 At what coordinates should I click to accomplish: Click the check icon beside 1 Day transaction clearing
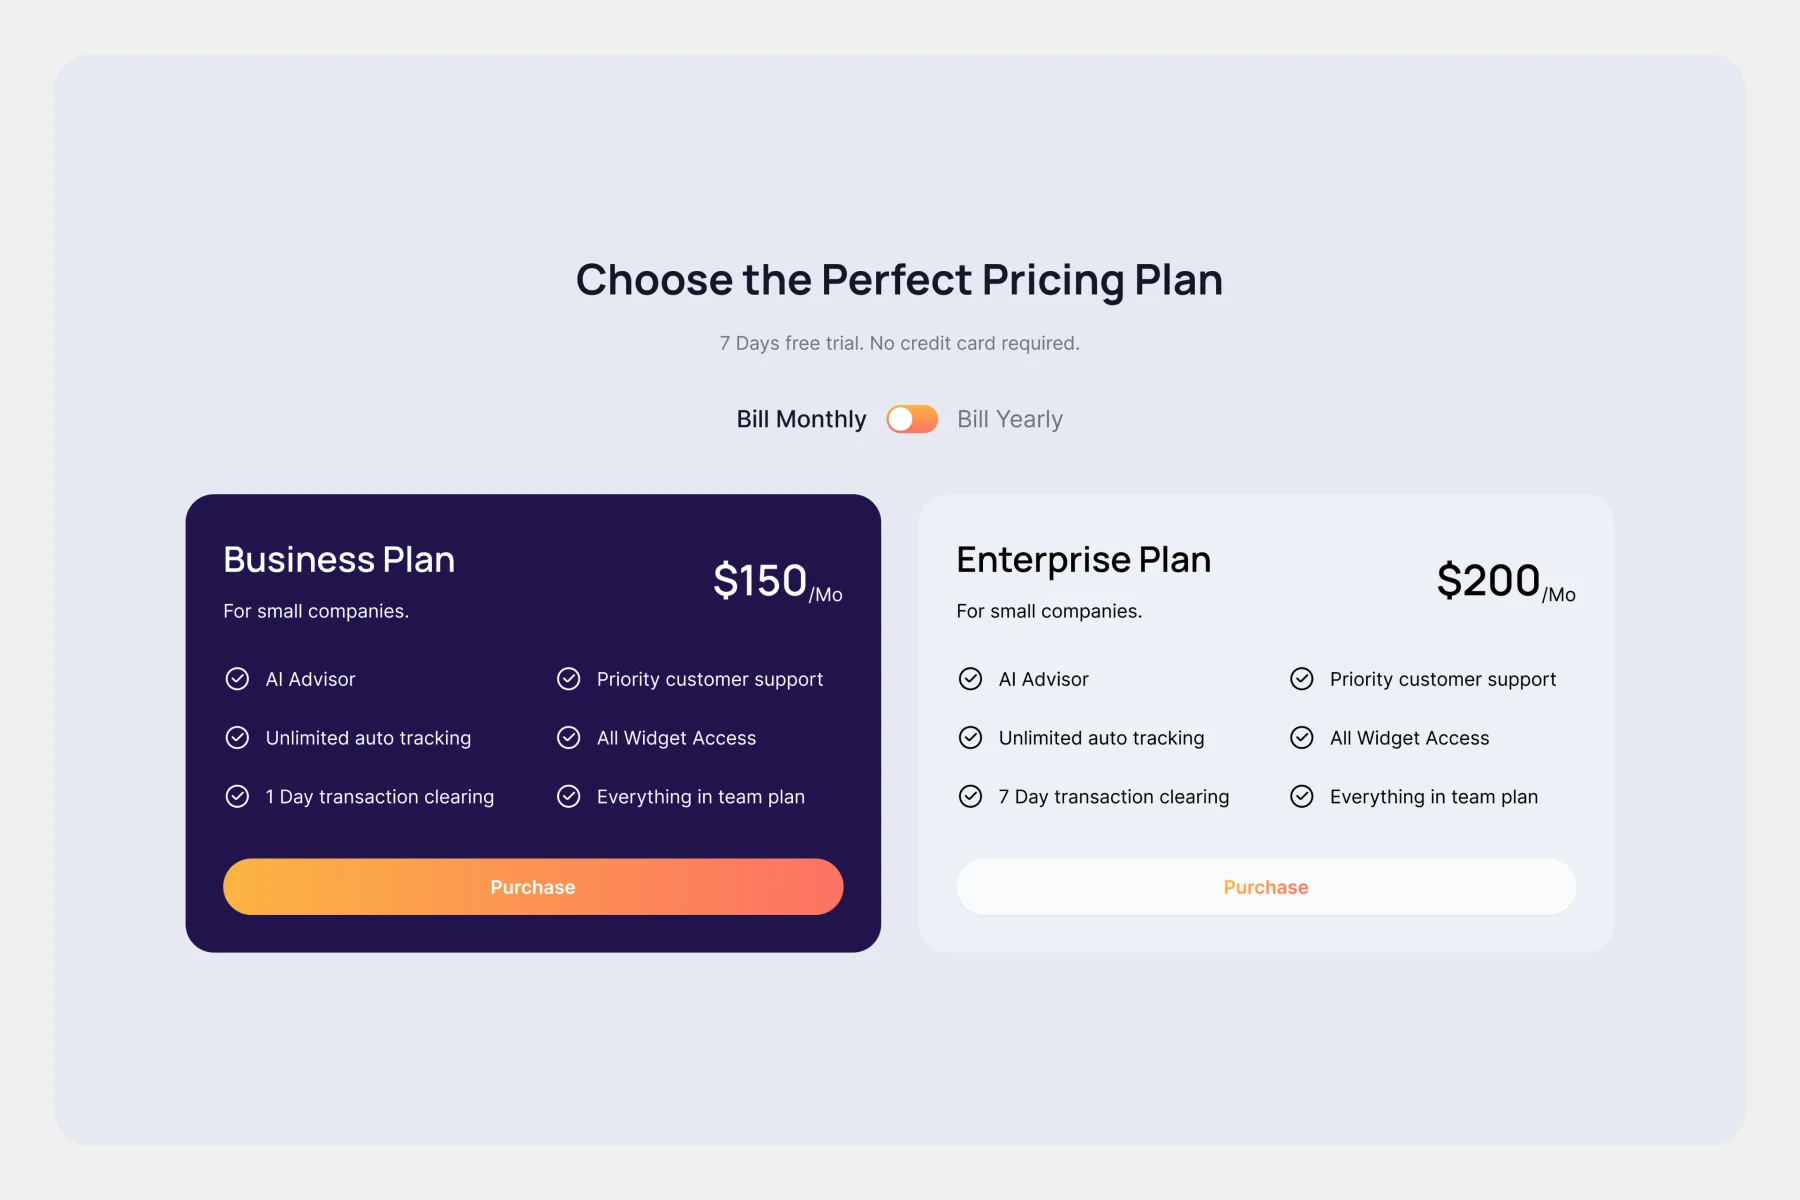(x=237, y=796)
